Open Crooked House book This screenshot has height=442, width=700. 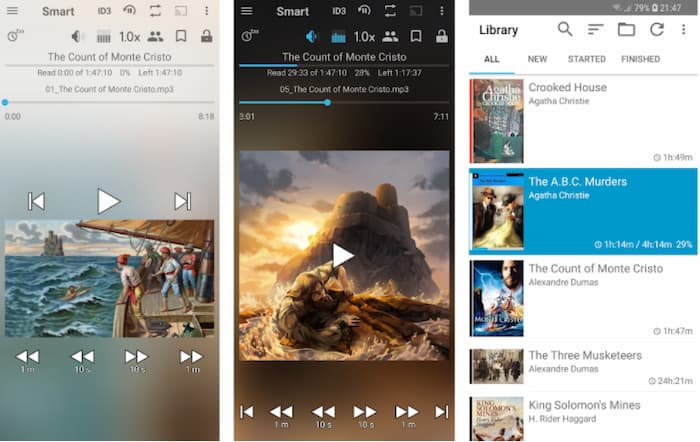583,121
